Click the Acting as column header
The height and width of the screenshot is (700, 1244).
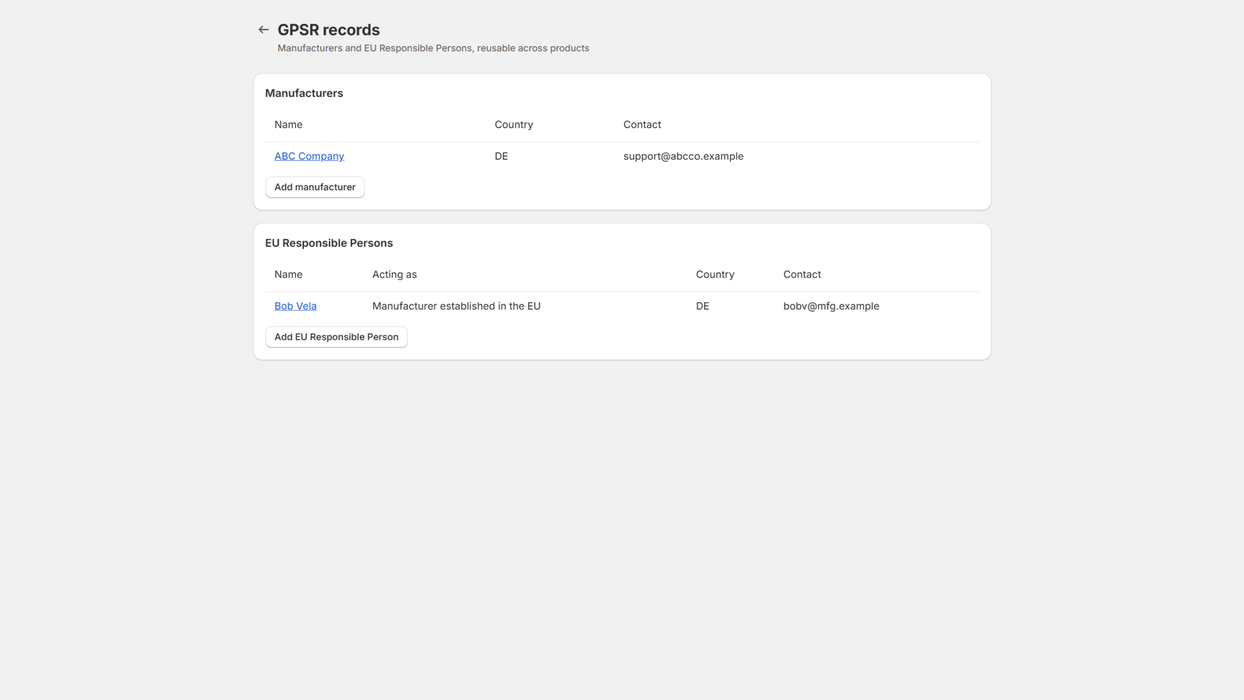point(394,274)
